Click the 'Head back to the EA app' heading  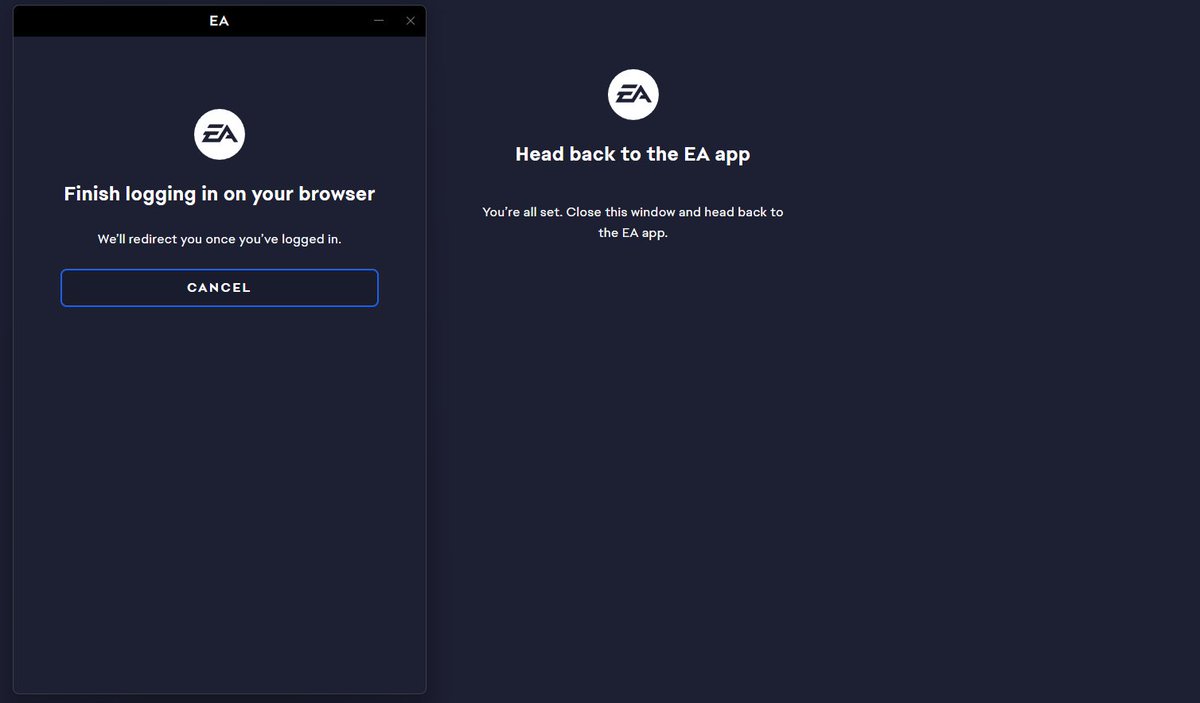point(633,154)
